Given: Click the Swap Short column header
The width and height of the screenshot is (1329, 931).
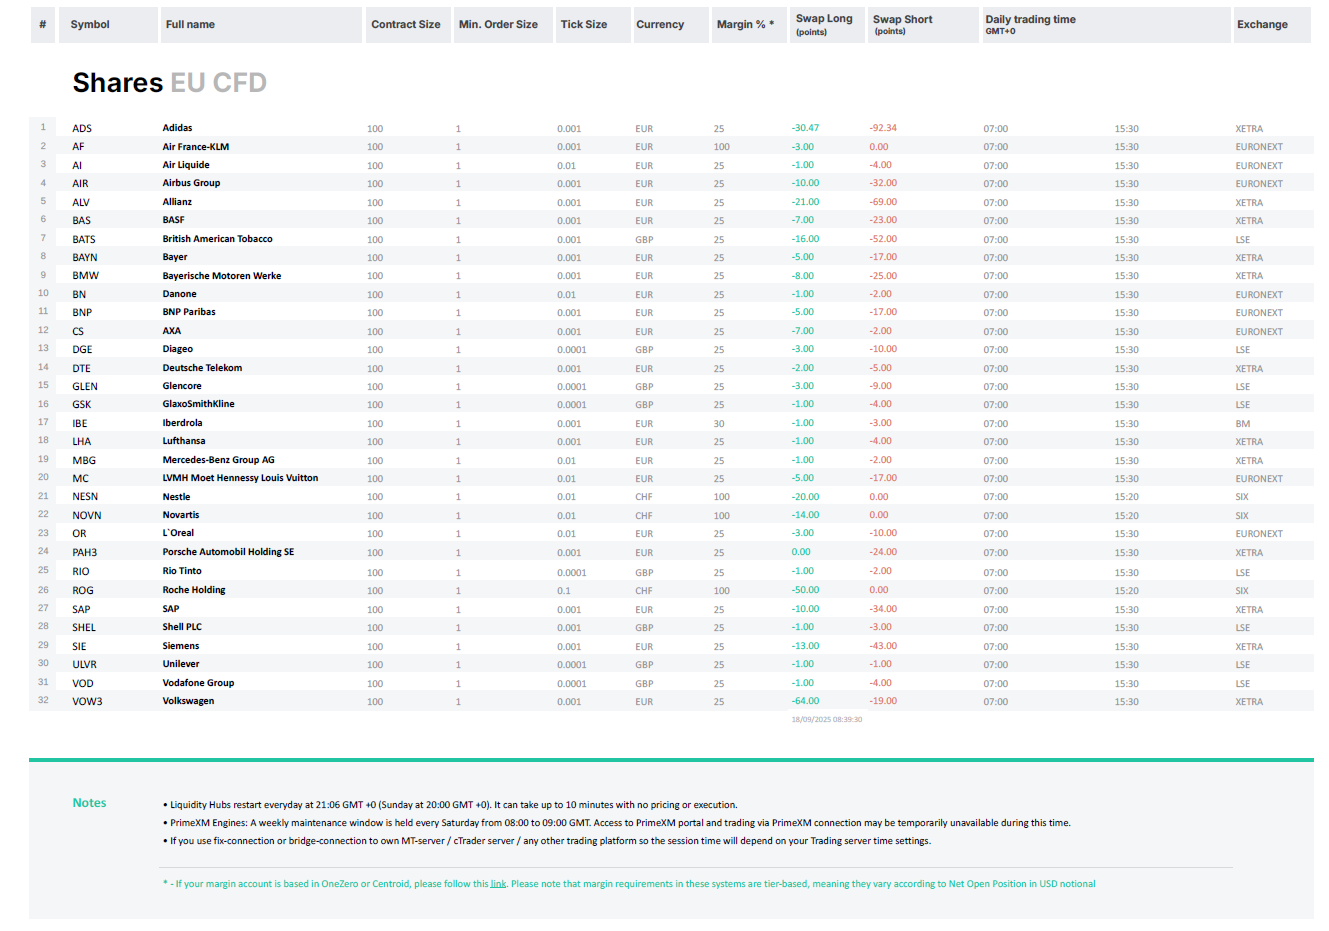Looking at the screenshot, I should point(923,25).
